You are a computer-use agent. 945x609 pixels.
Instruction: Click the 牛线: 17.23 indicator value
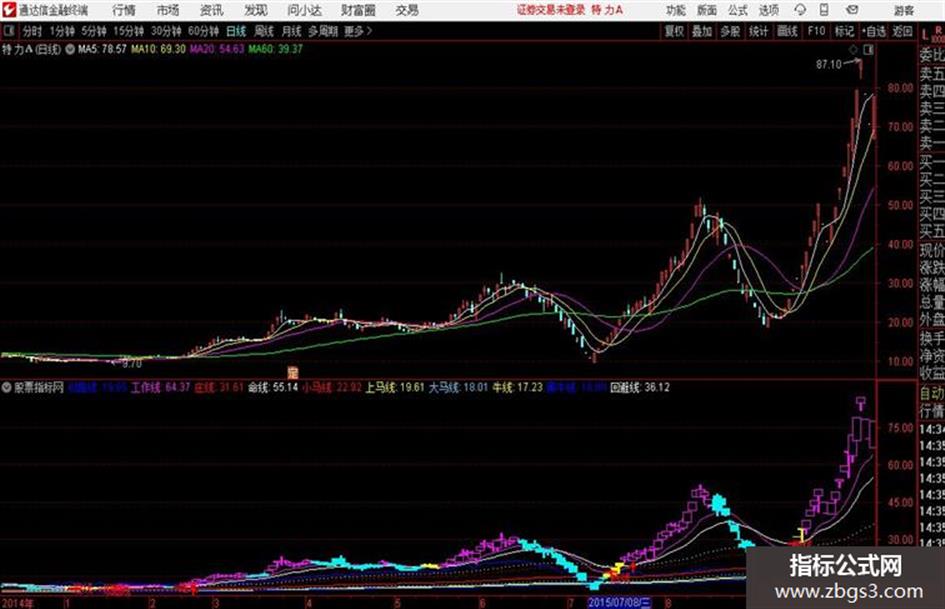[518, 388]
